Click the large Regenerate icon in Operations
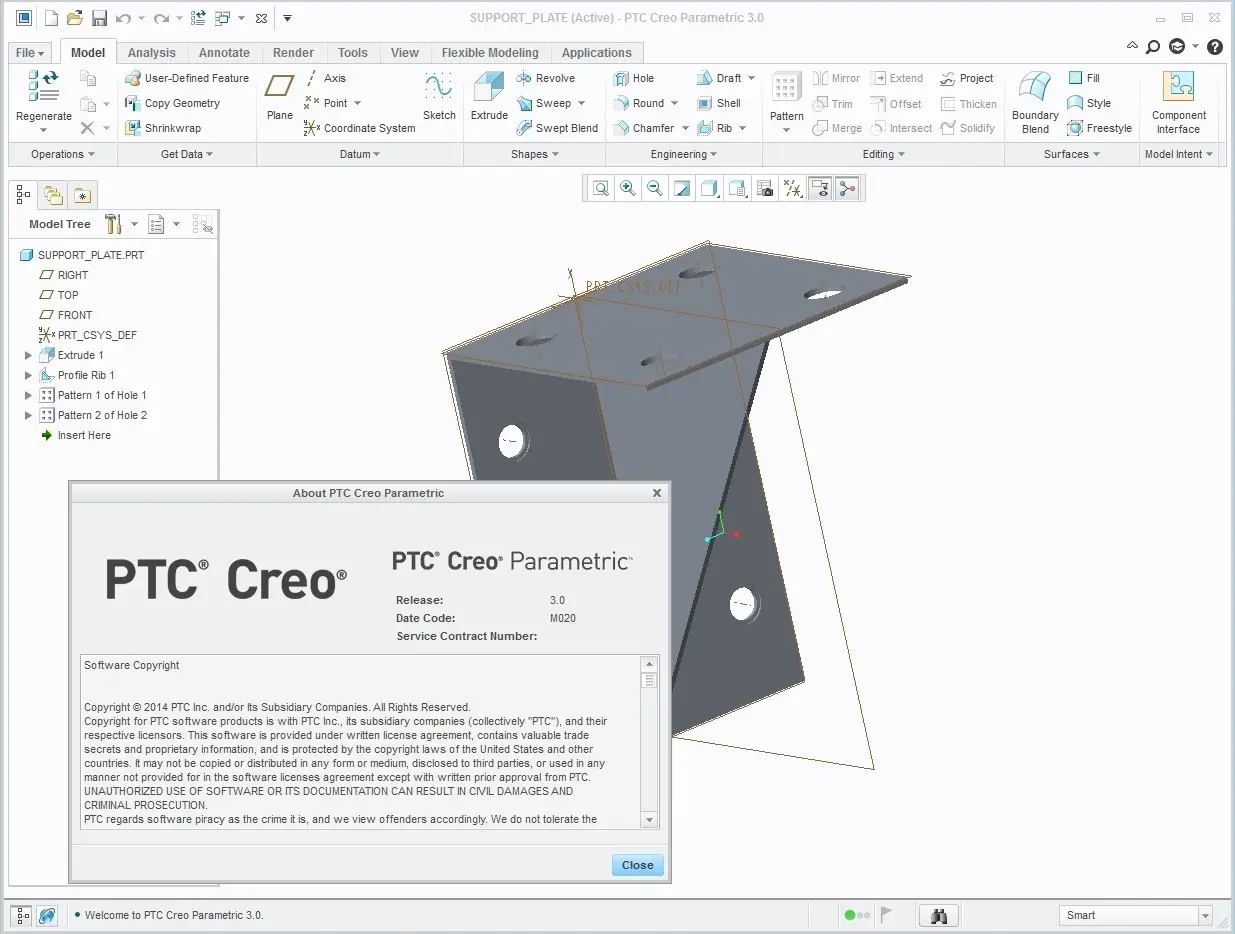The width and height of the screenshot is (1235, 934). [x=43, y=88]
